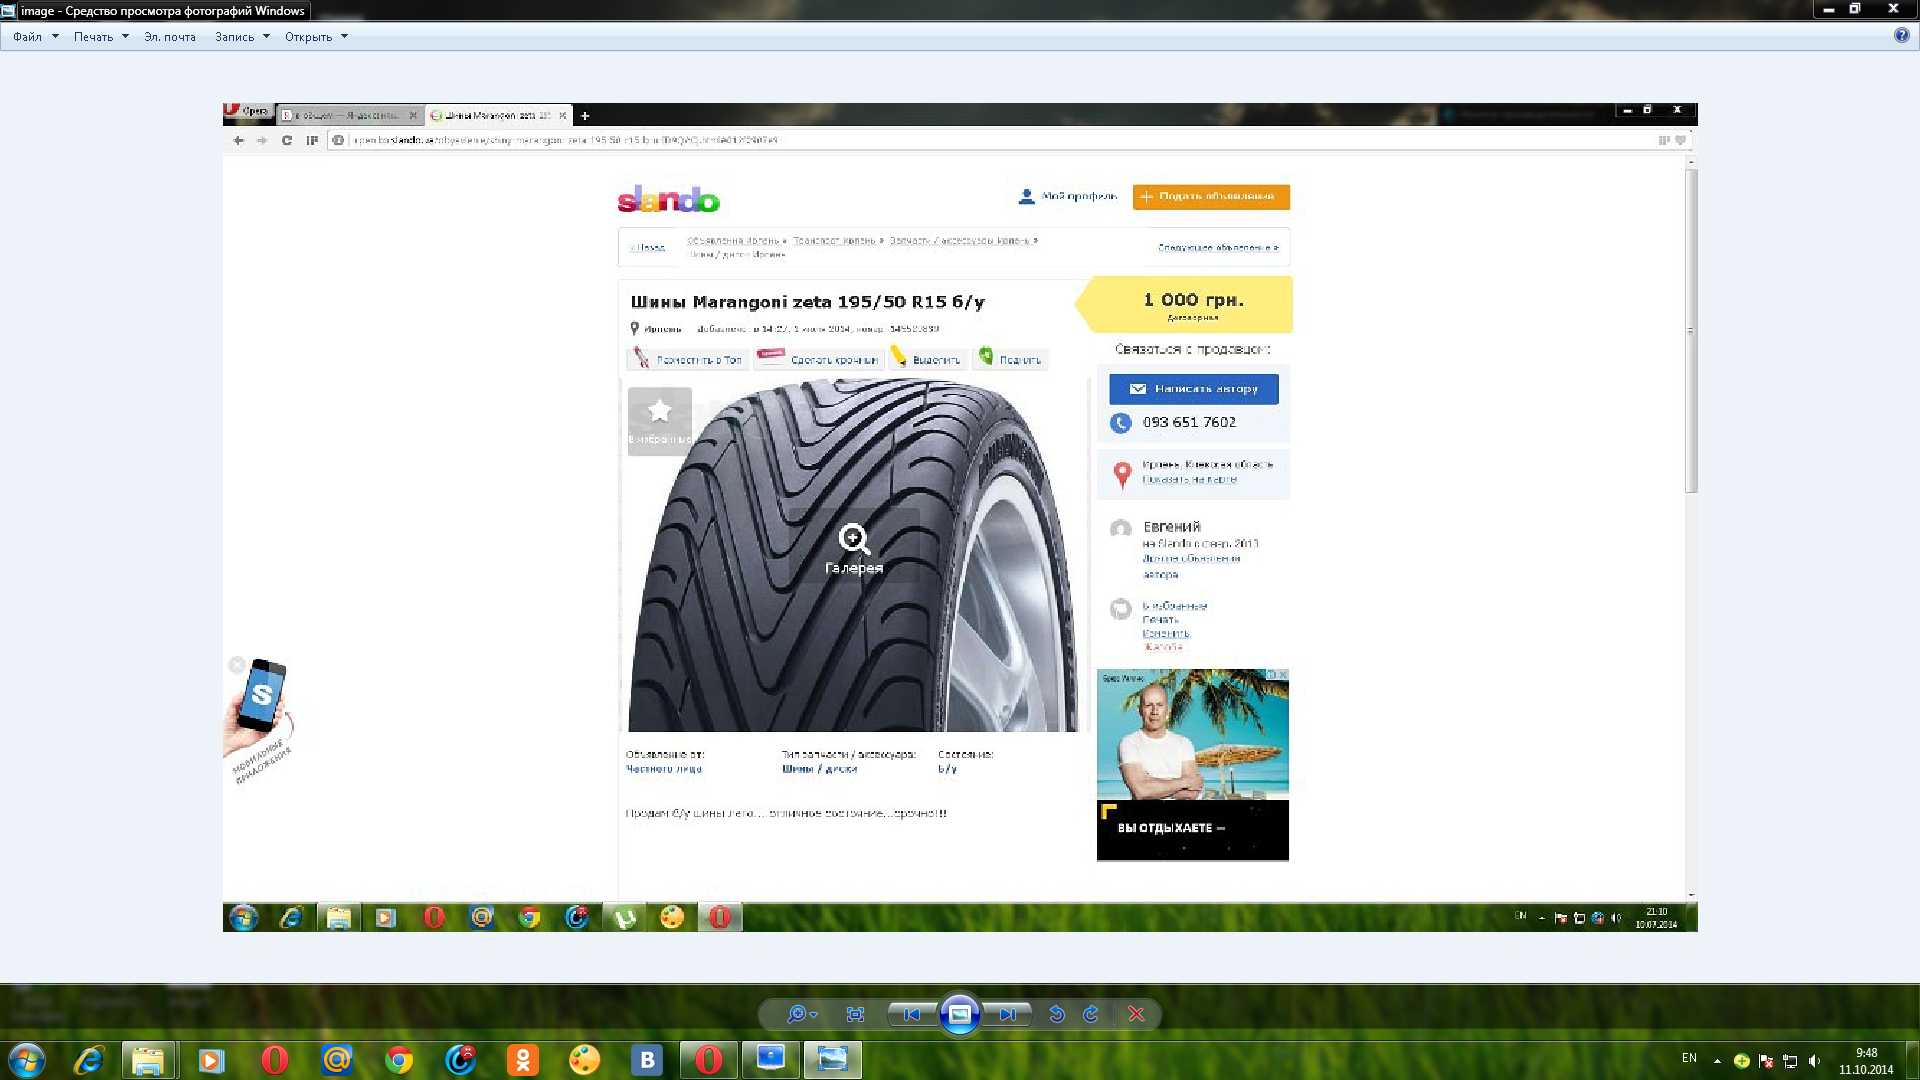Click the actual size fit button
1920x1080 pixels.
855,1014
